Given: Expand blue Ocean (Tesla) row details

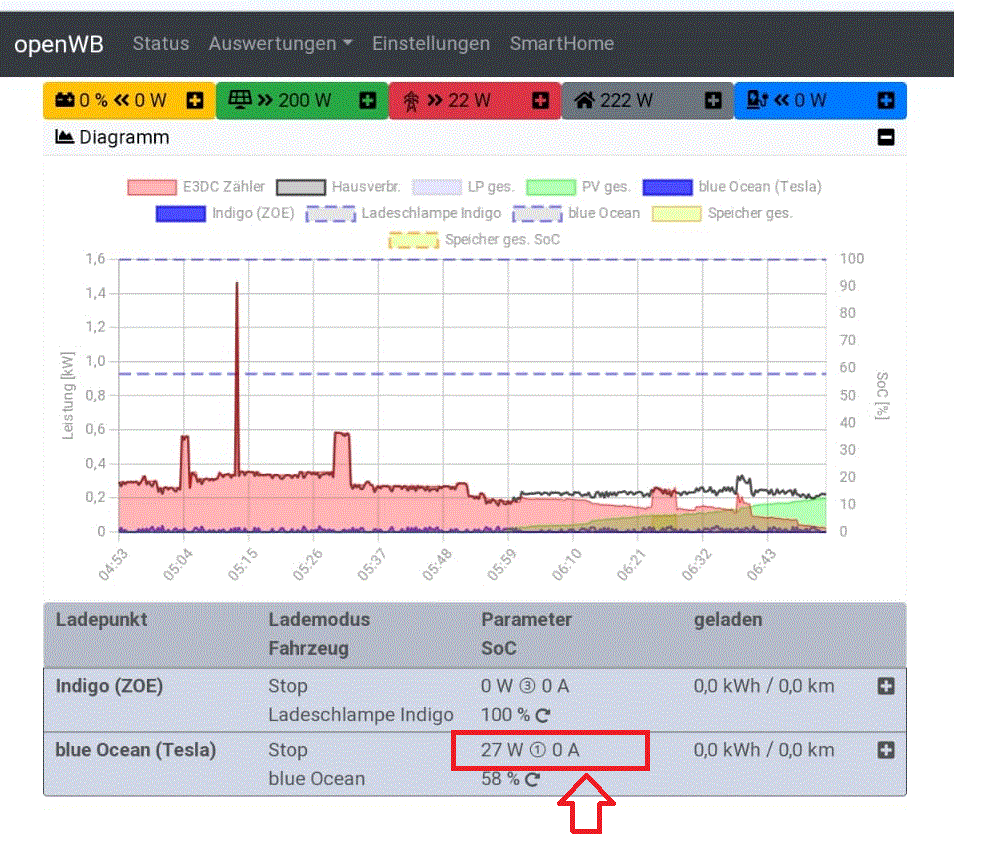Looking at the screenshot, I should [885, 750].
